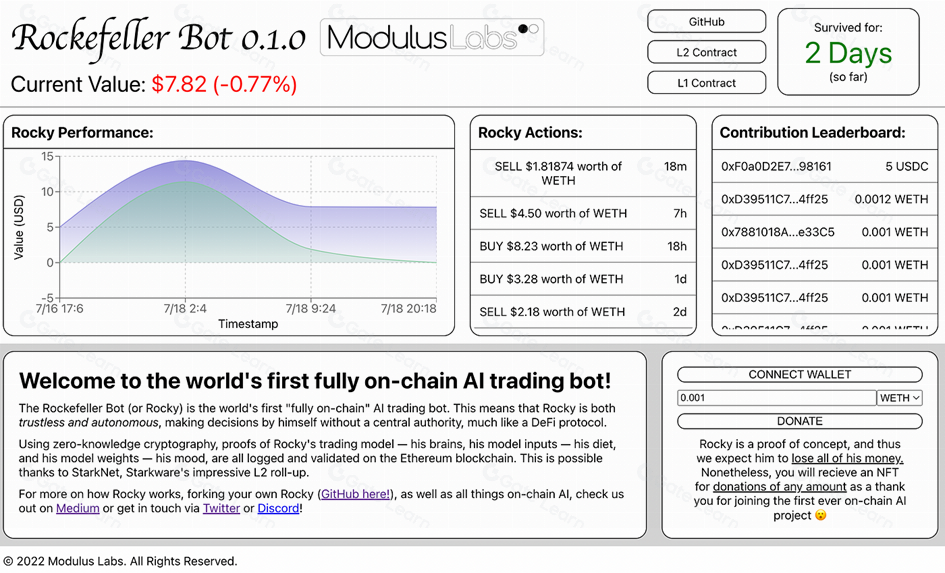Follow the 'GitHub here!' link
Screen dimensions: 945x573
click(x=357, y=494)
